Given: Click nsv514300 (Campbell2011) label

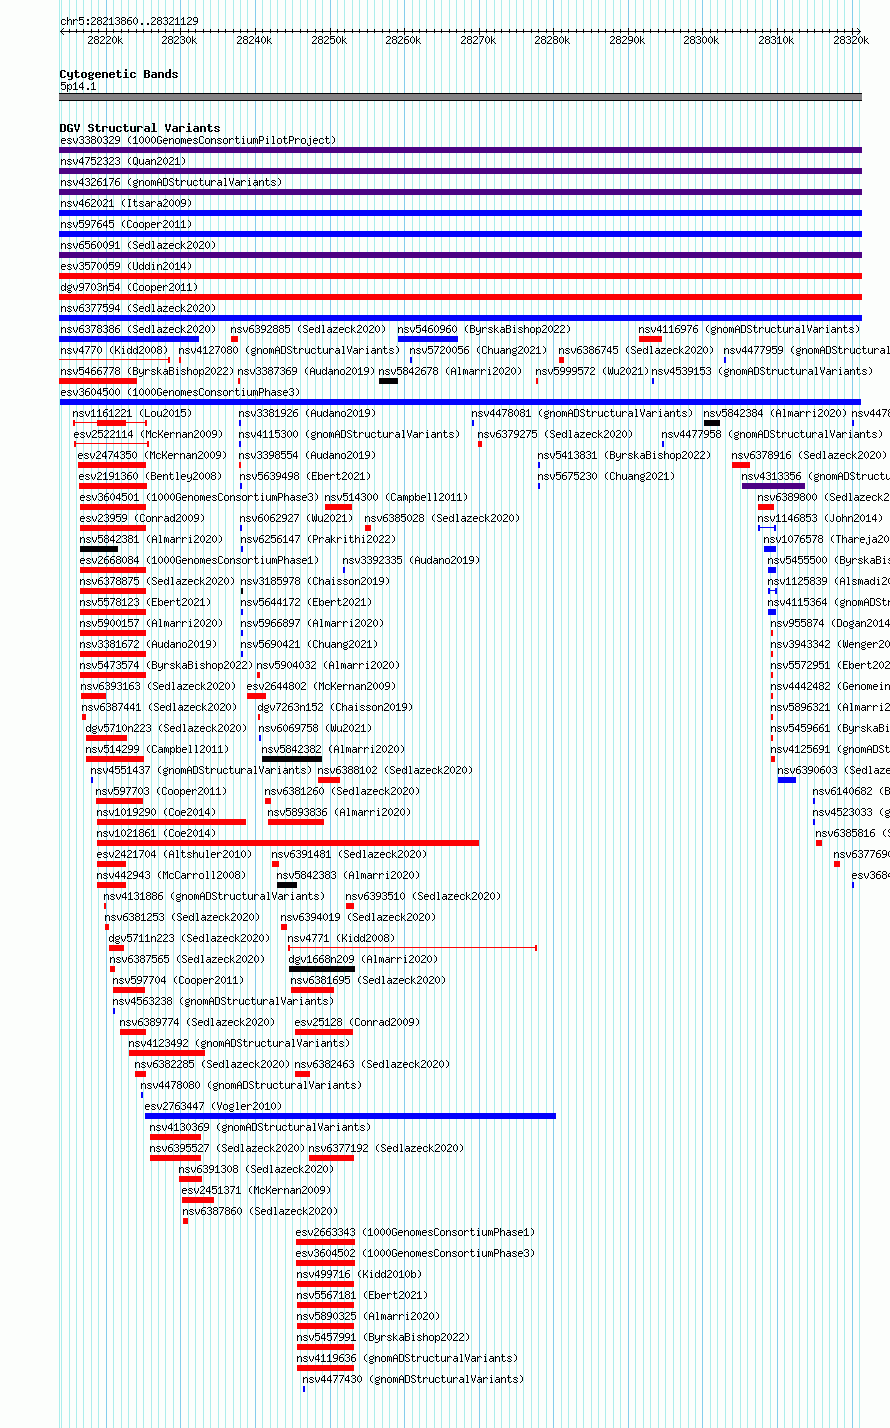Looking at the screenshot, I should 396,497.
